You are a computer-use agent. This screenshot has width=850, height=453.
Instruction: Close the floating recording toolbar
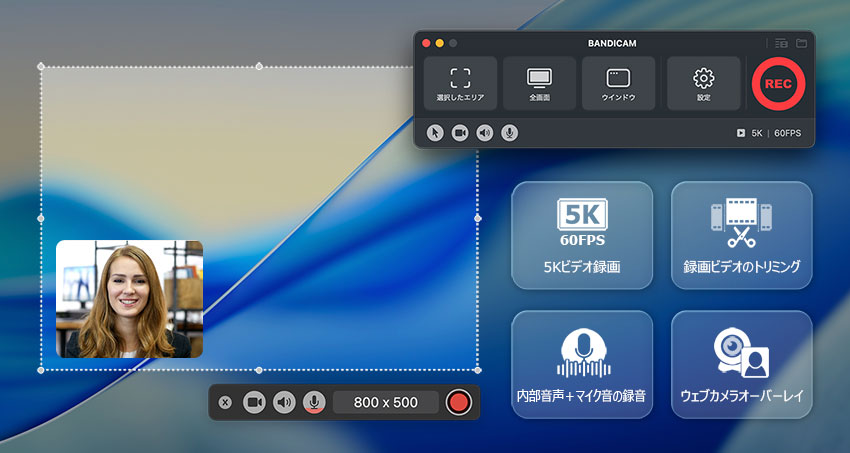[x=225, y=402]
